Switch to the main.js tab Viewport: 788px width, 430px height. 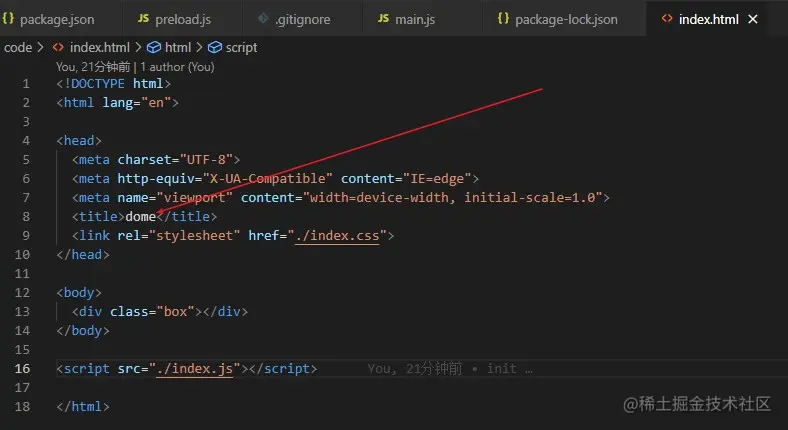pos(415,19)
